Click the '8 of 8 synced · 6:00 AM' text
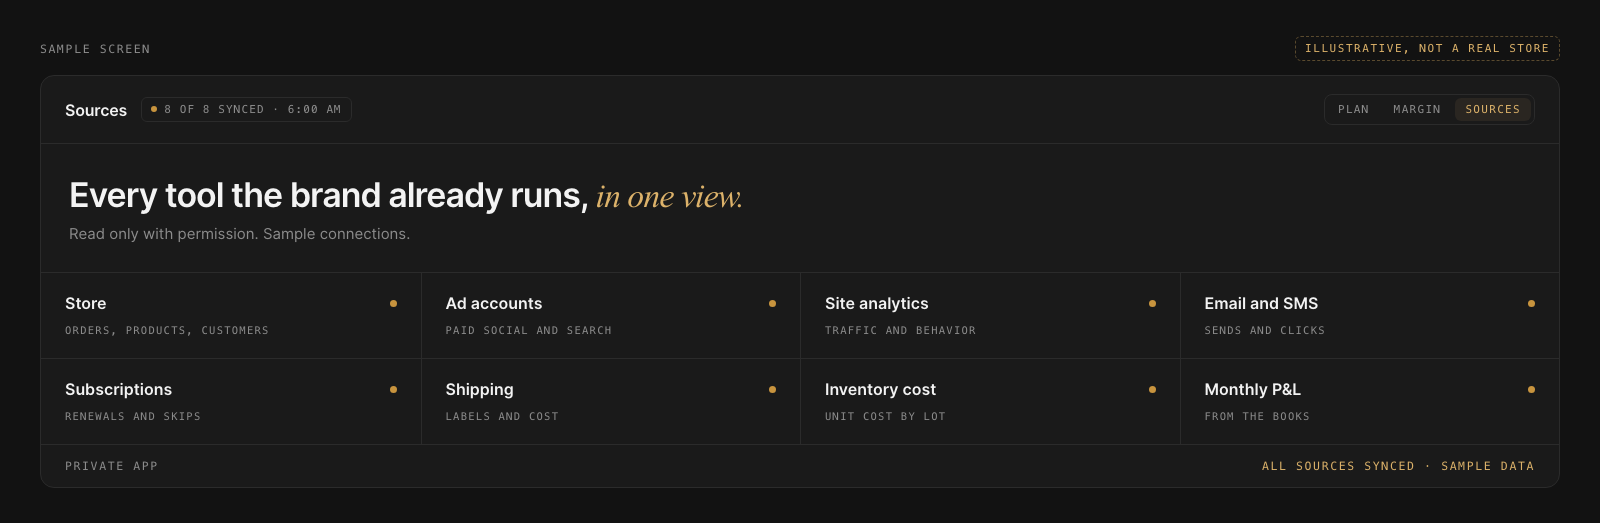1600x523 pixels. coord(252,109)
